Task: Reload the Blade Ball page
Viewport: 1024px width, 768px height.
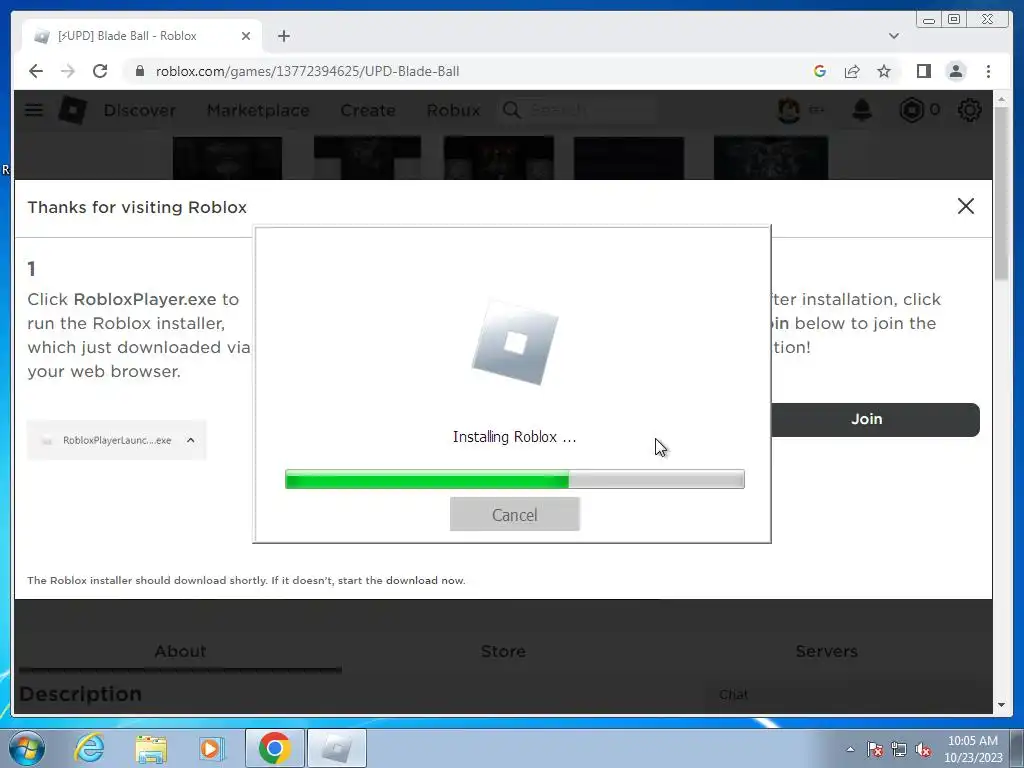Action: [x=100, y=71]
